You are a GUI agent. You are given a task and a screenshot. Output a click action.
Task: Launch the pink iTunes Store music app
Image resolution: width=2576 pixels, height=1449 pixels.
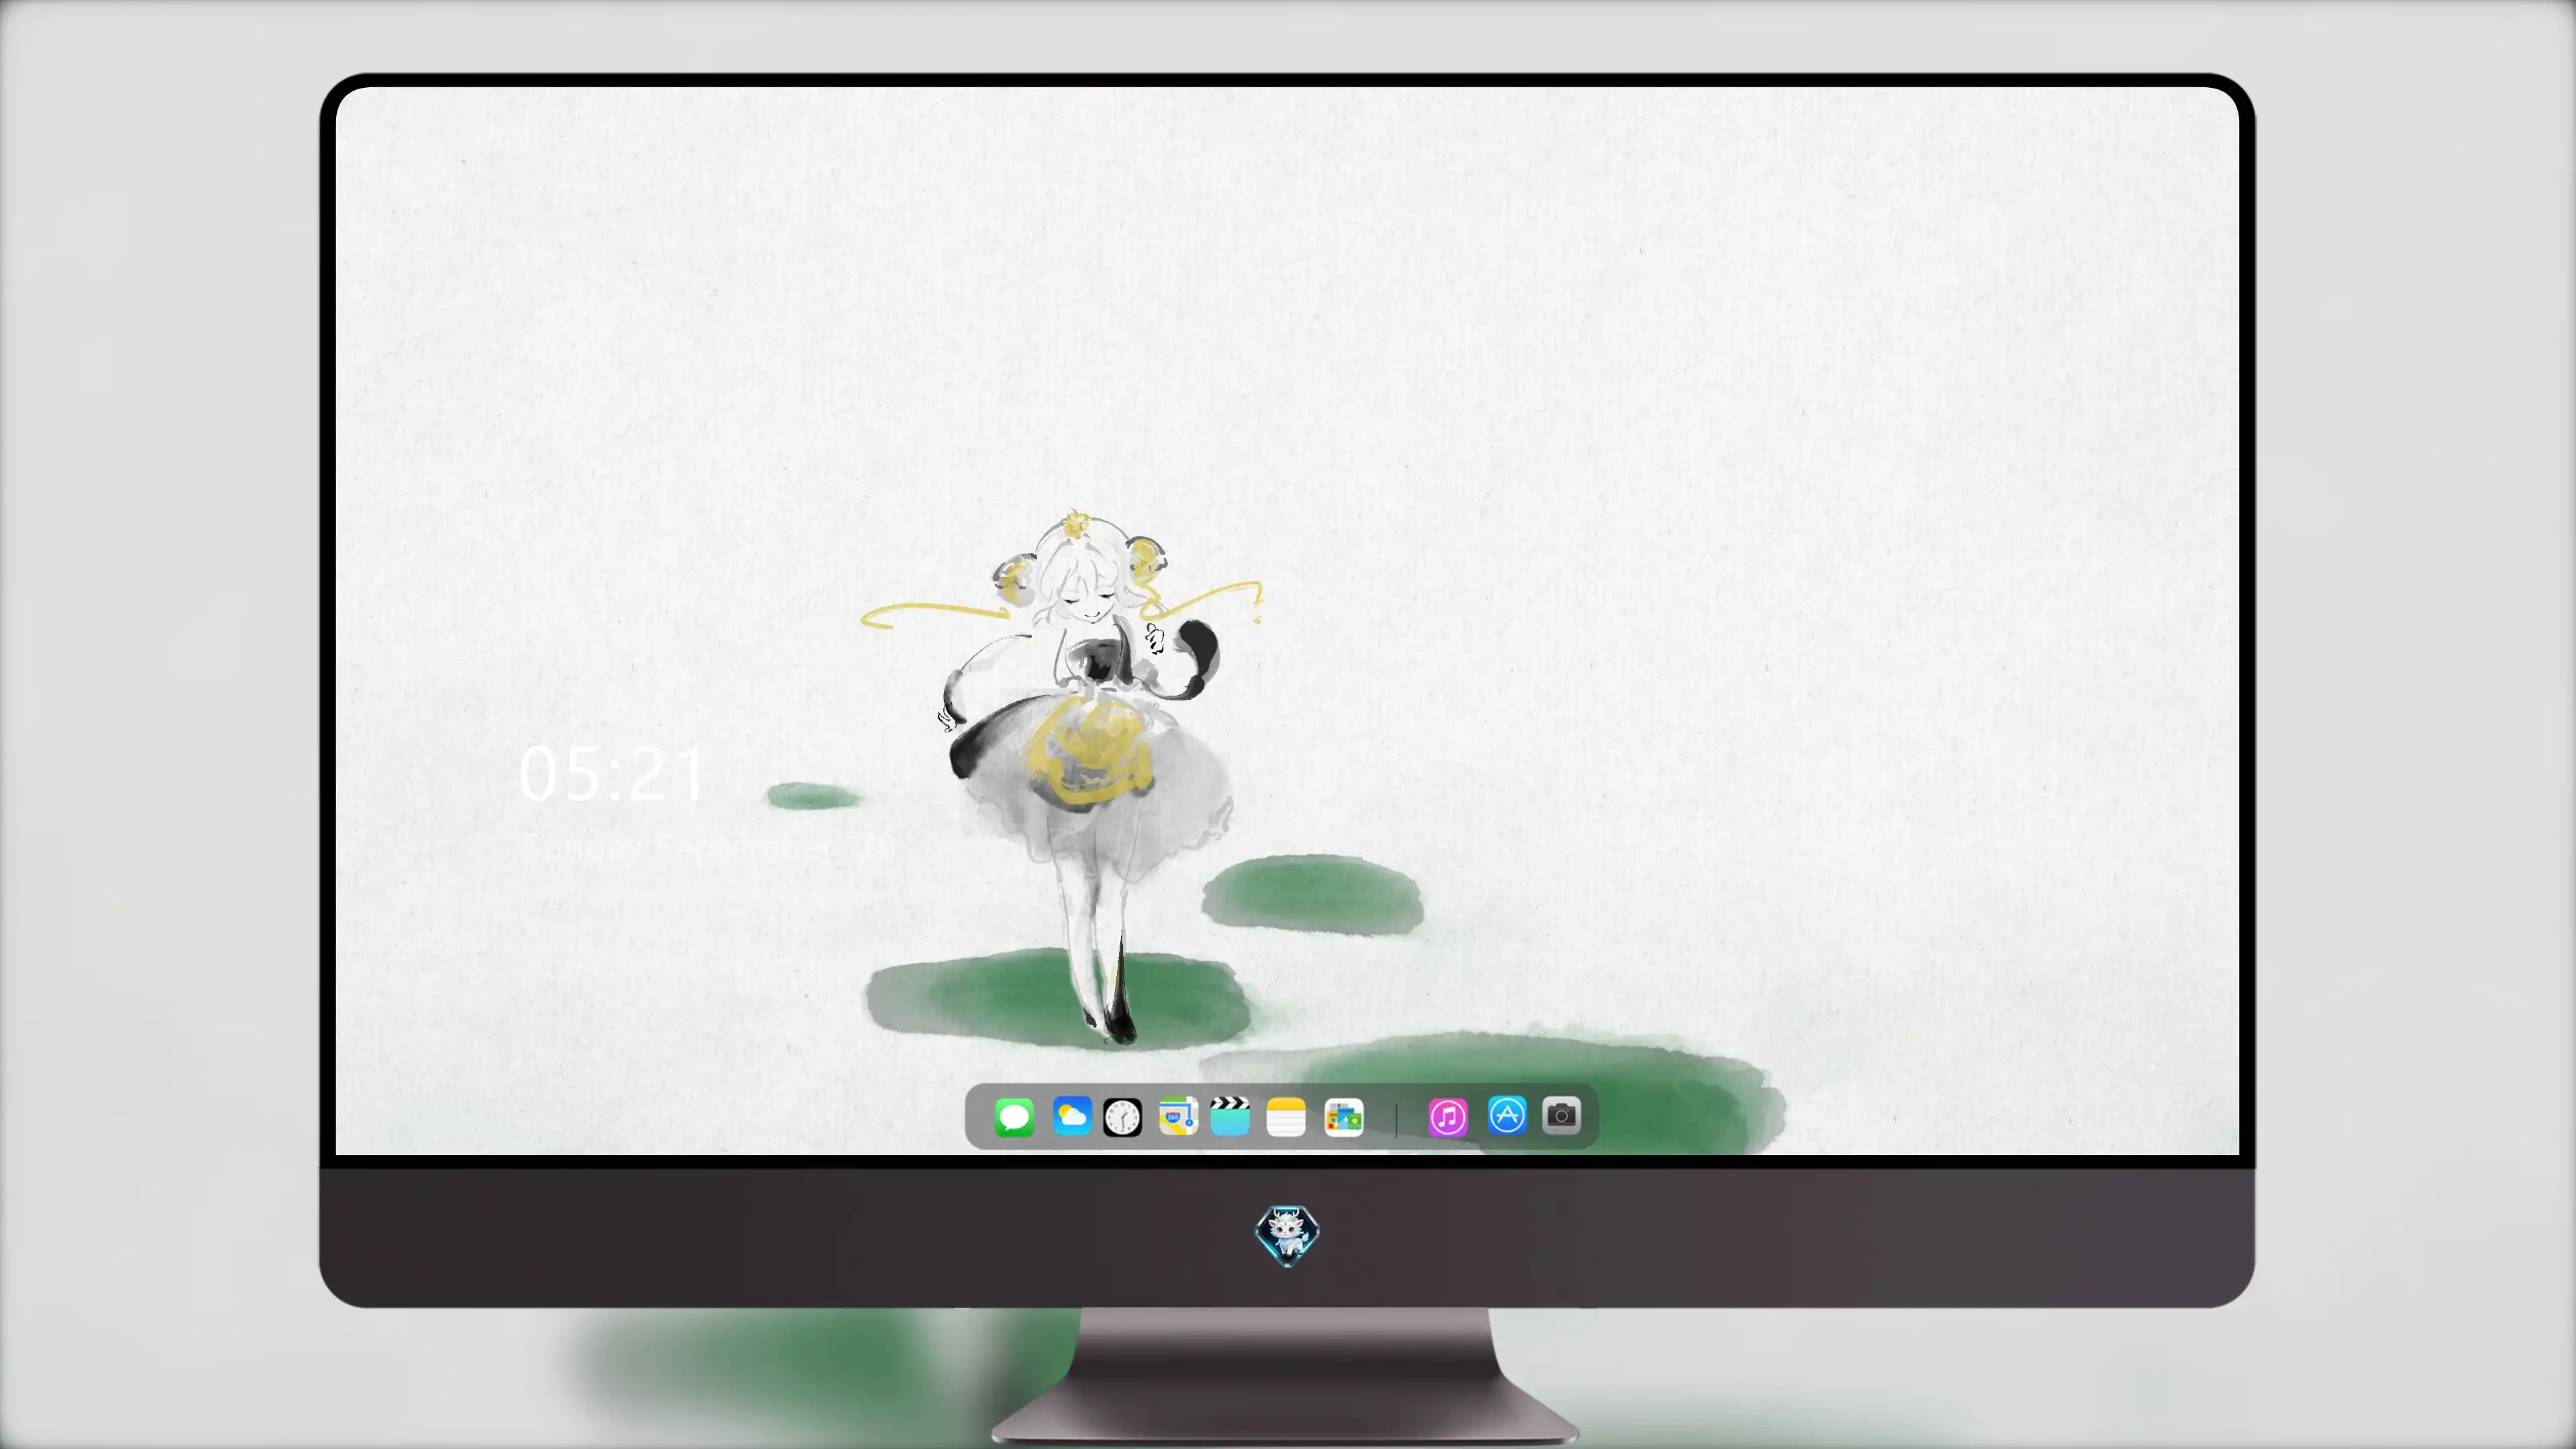1448,1117
